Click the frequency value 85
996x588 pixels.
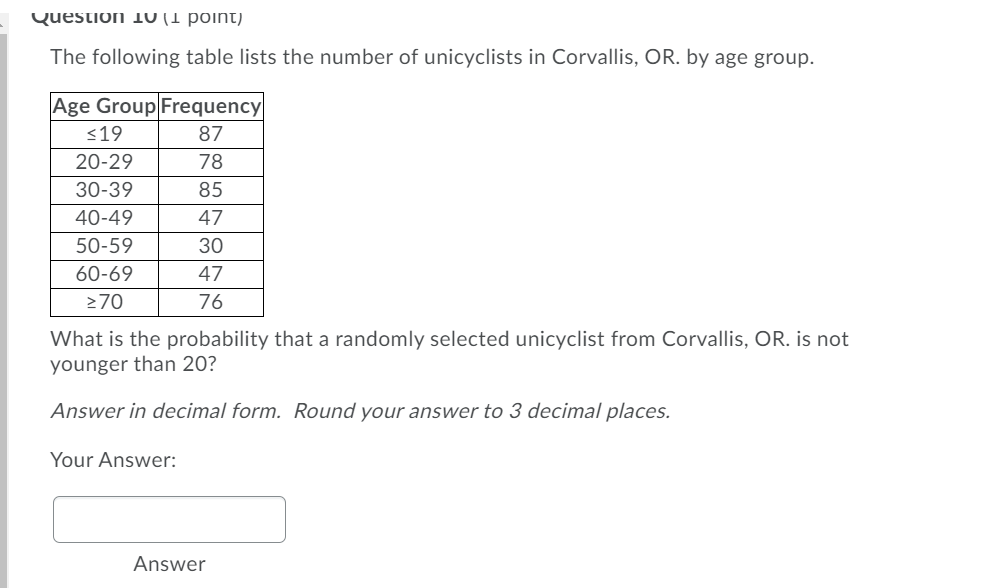210,190
